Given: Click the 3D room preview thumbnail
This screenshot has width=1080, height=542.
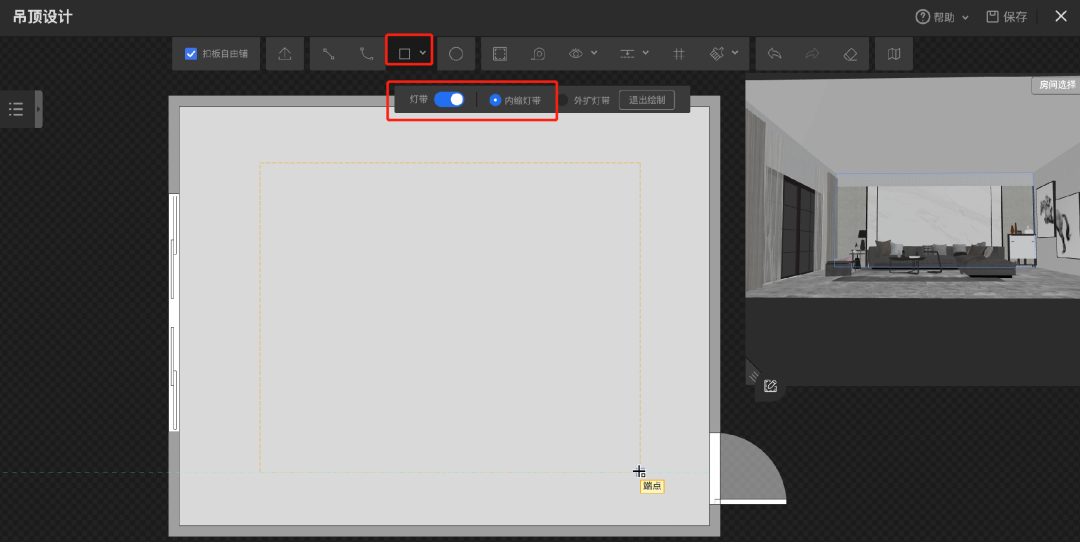Looking at the screenshot, I should click(913, 187).
